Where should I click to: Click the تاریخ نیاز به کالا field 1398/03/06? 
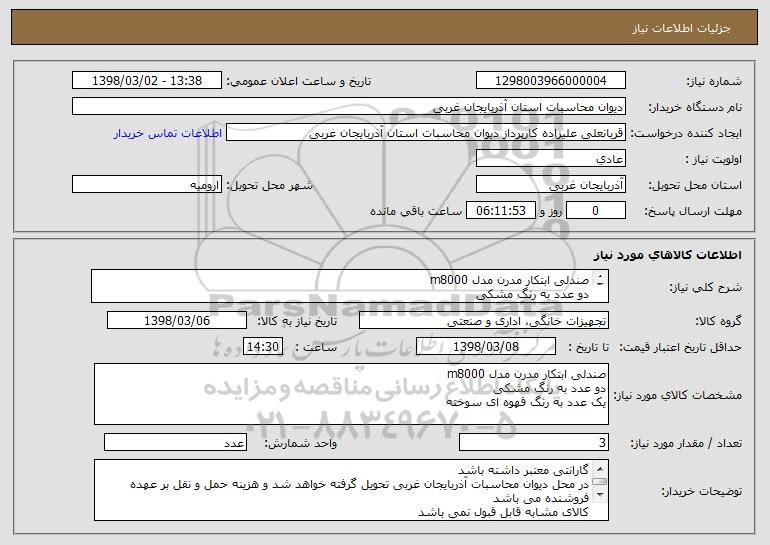pyautogui.click(x=177, y=321)
